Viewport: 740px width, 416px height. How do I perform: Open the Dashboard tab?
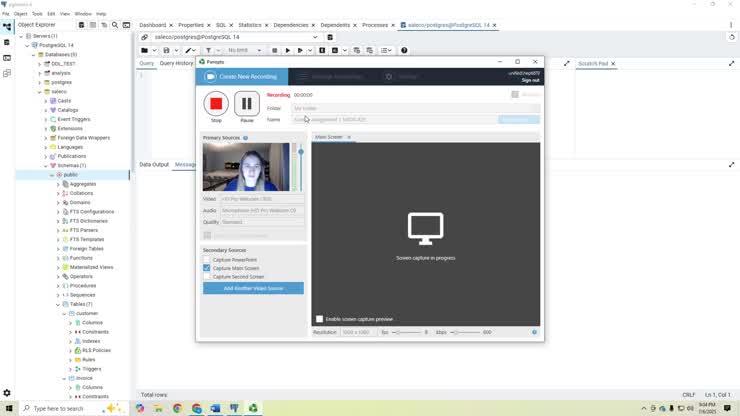coord(152,25)
